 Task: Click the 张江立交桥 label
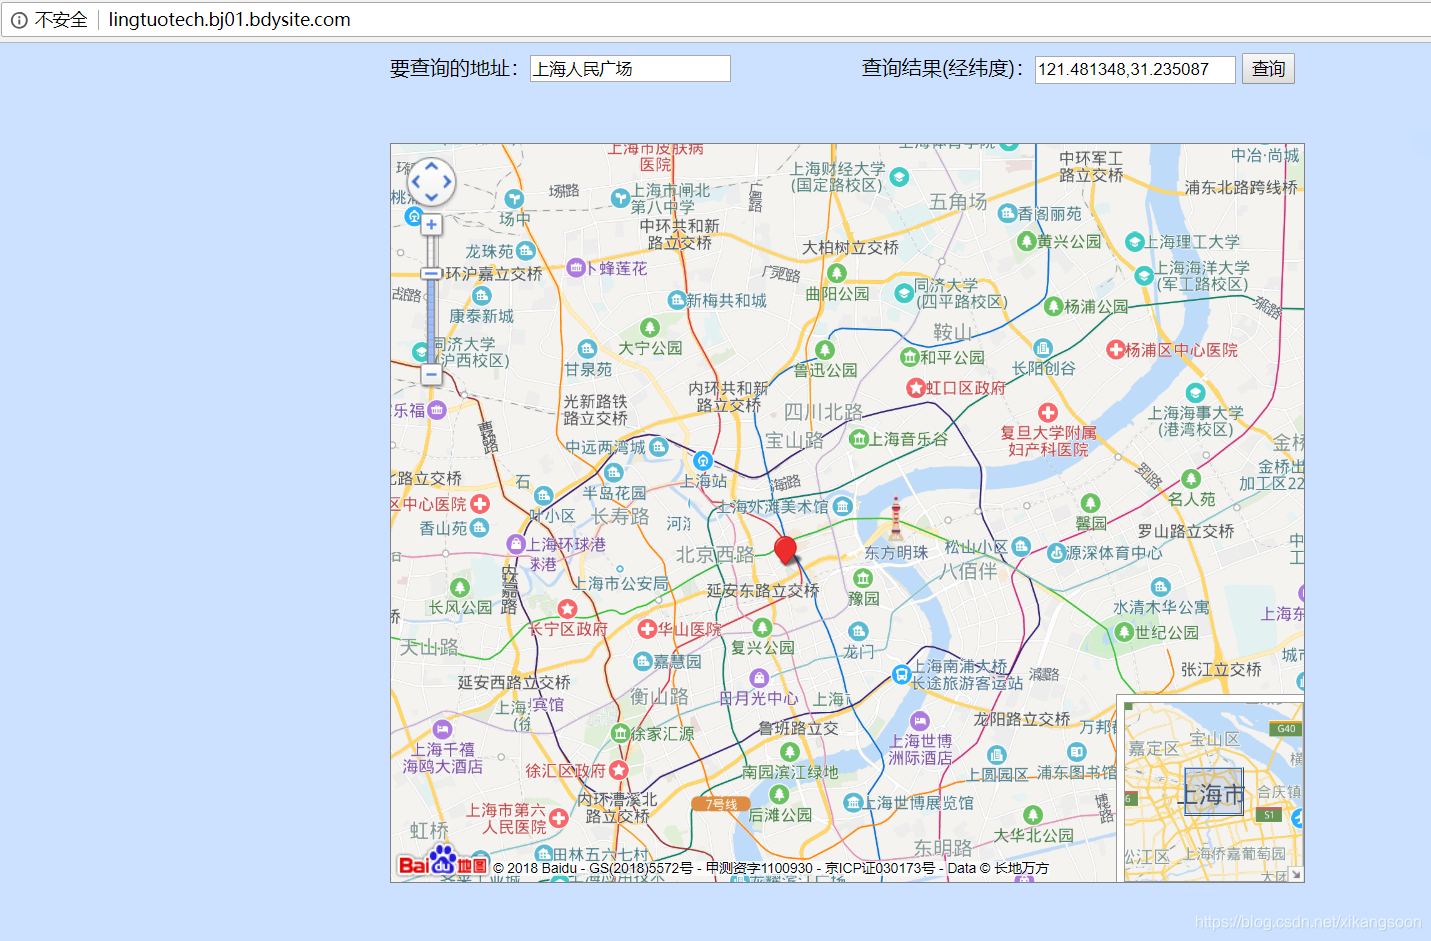1221,669
